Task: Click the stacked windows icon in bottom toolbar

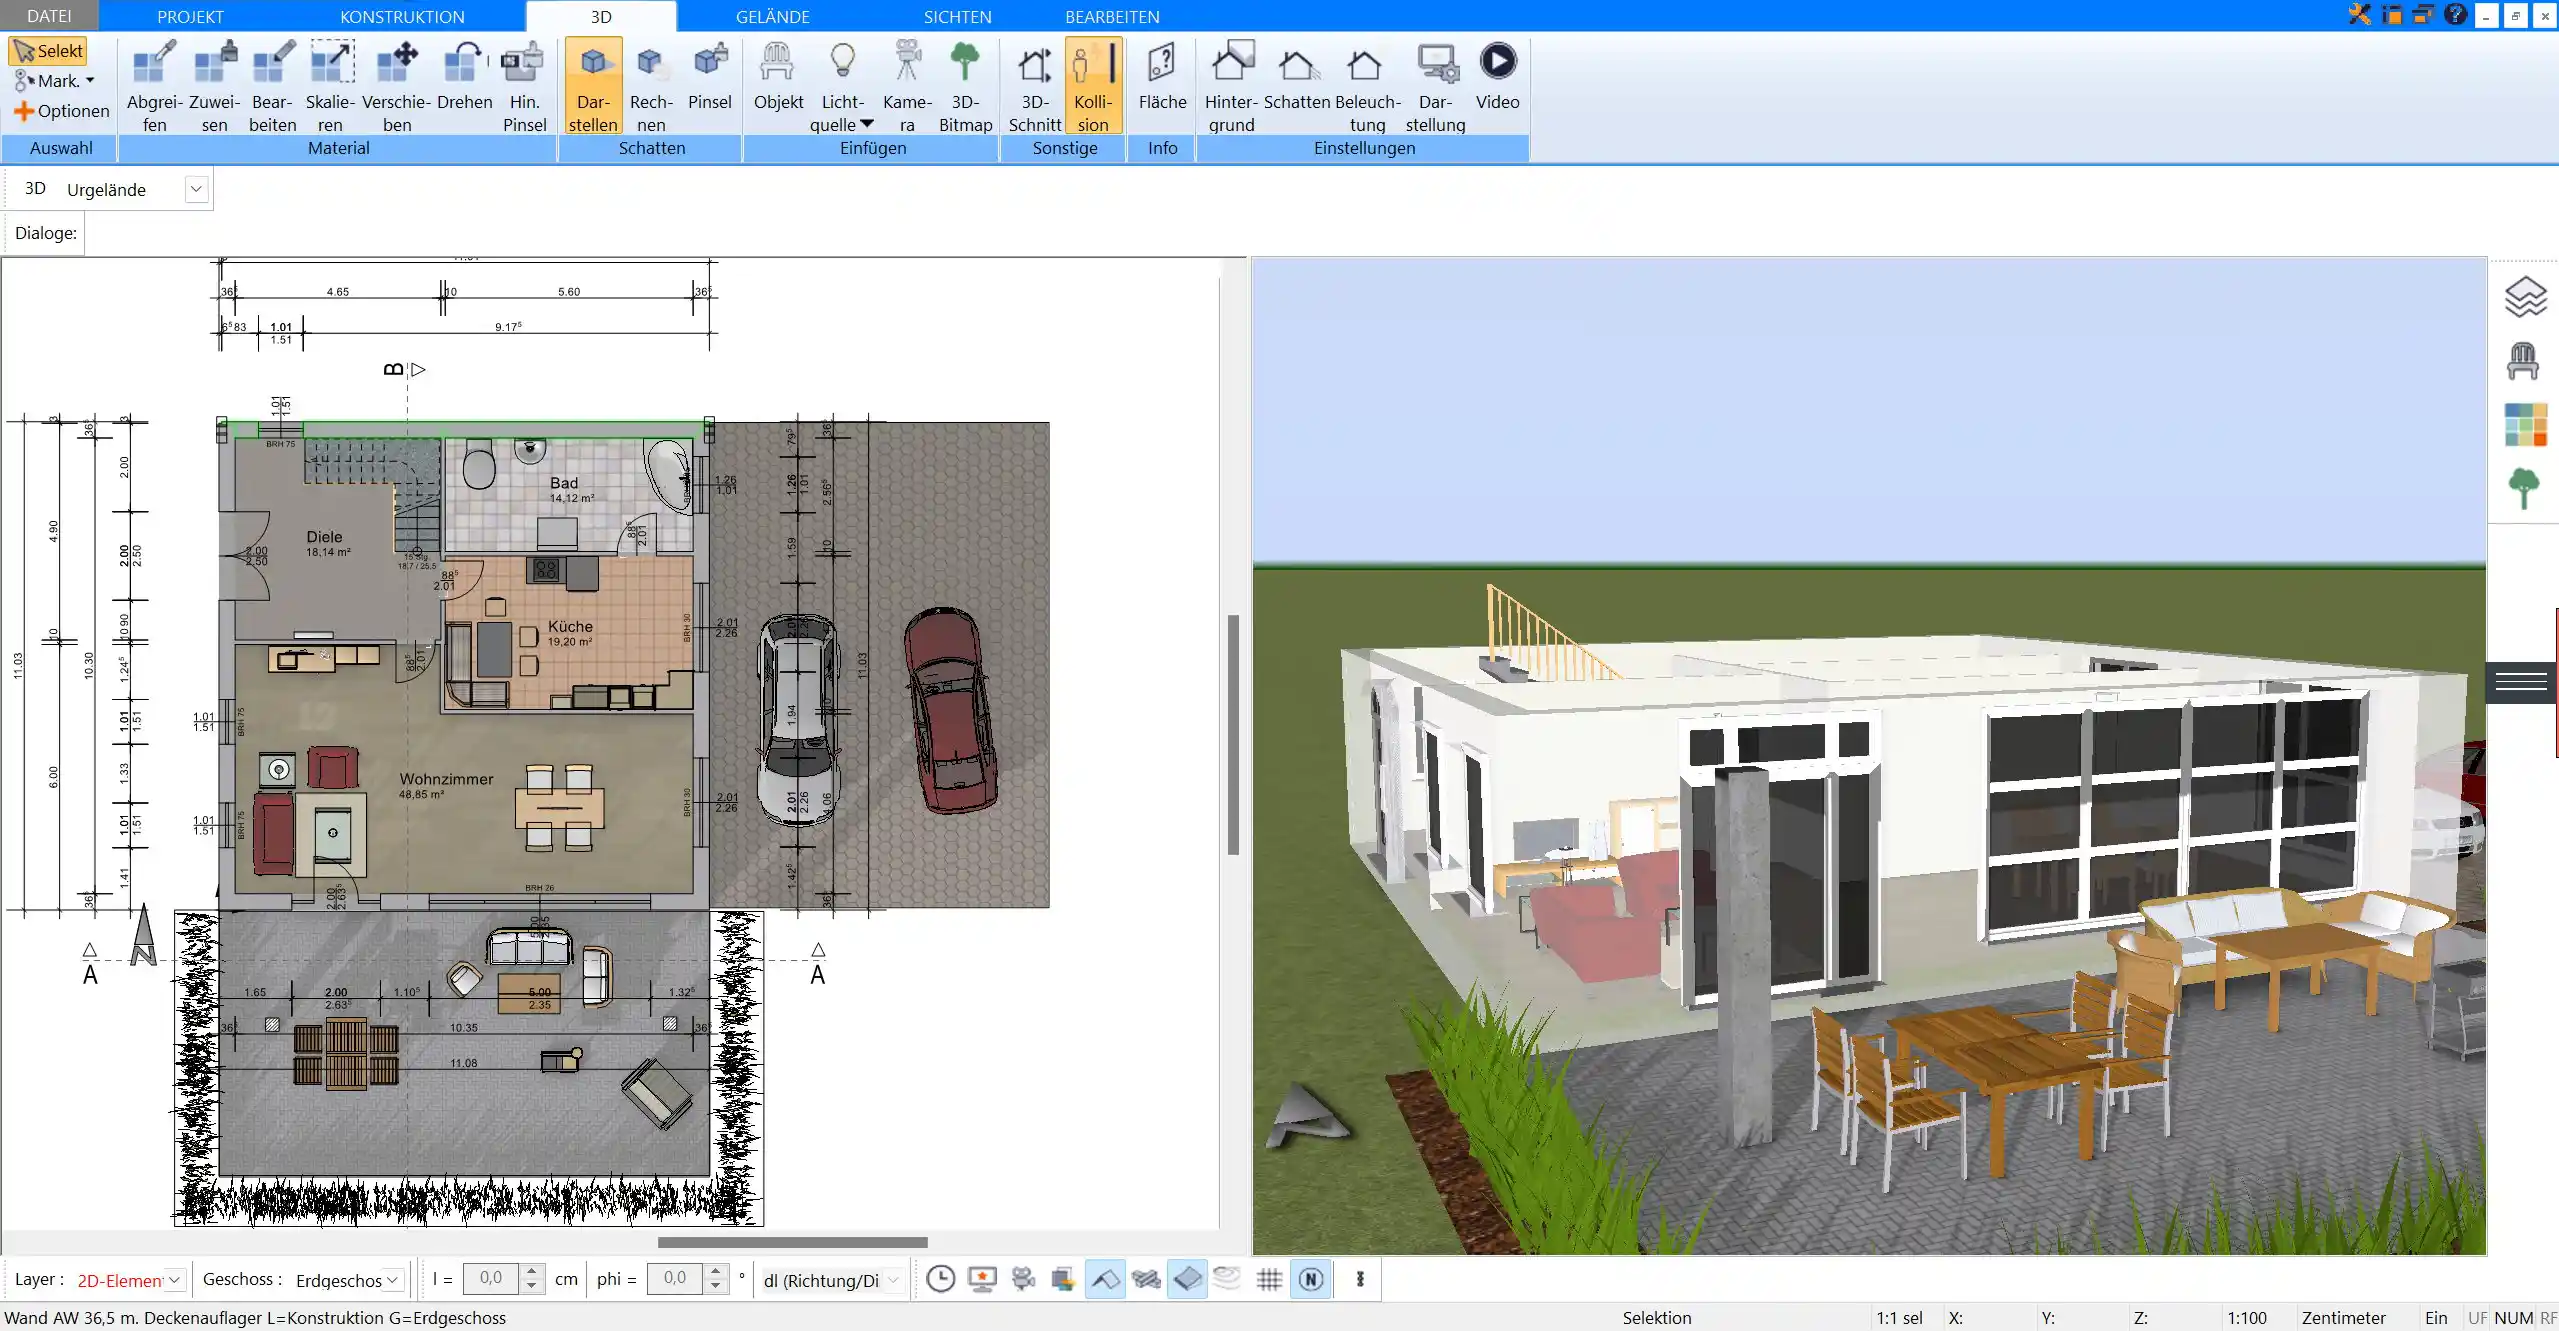Action: pos(1062,1279)
